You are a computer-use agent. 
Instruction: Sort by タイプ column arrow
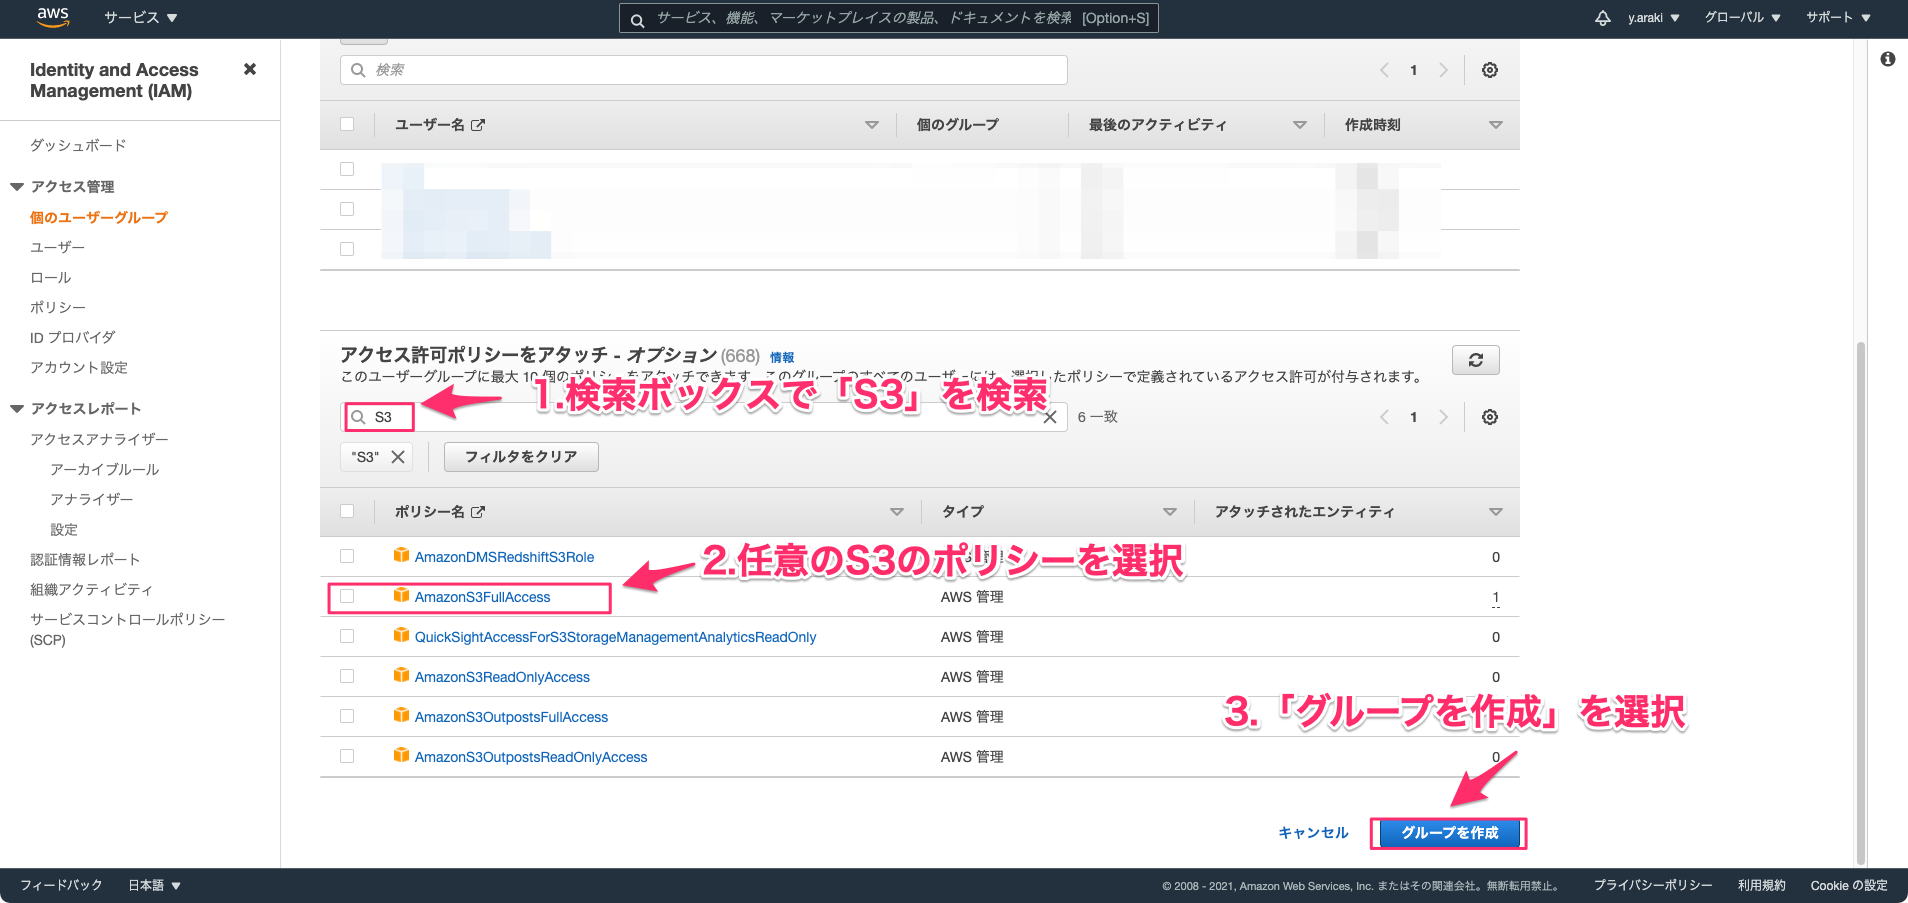point(1170,512)
